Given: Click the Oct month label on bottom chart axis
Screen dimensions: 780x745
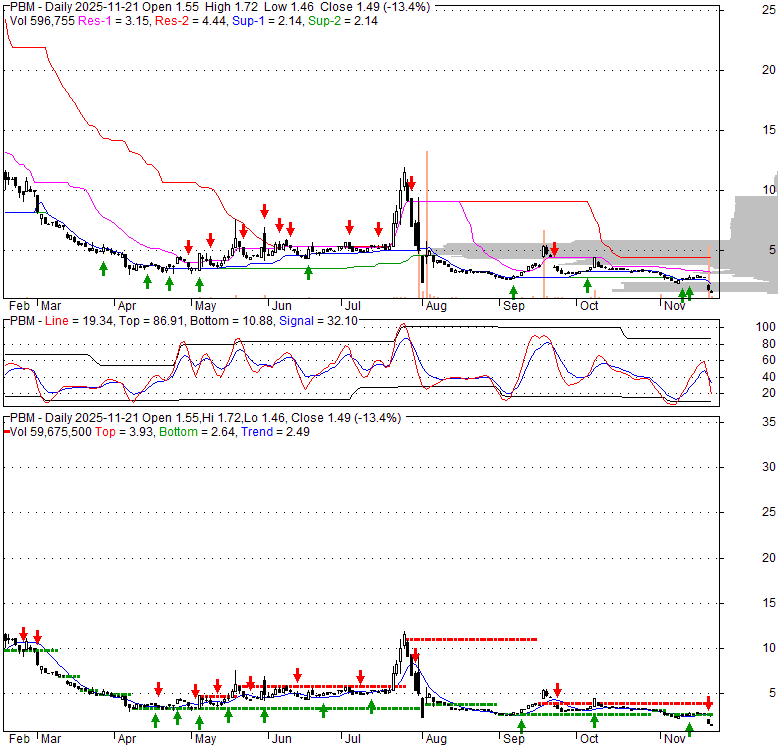Looking at the screenshot, I should [x=589, y=739].
